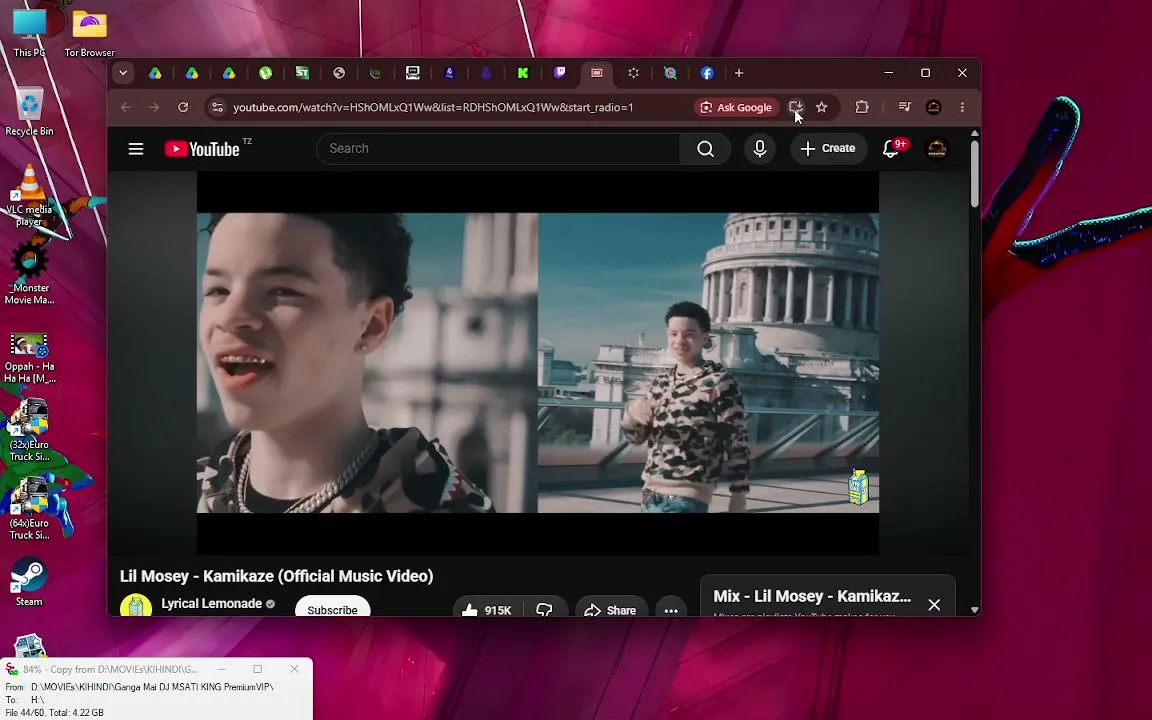Viewport: 1152px width, 720px height.
Task: Open the browser Extensions puzzle icon
Action: coord(862,107)
